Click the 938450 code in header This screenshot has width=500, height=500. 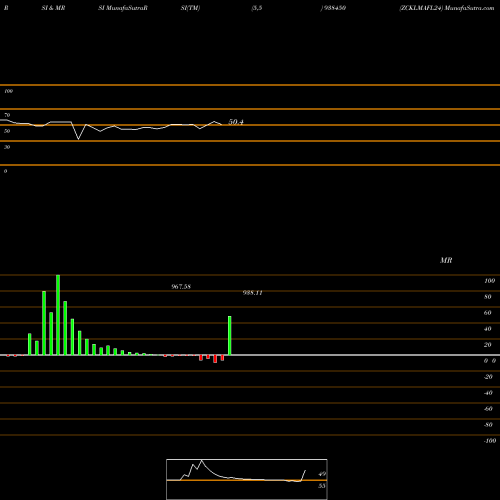pyautogui.click(x=334, y=8)
